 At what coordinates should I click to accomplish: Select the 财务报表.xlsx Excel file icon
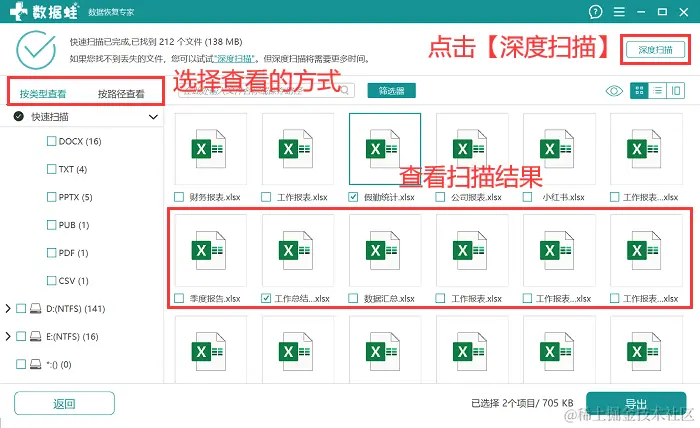click(x=209, y=149)
